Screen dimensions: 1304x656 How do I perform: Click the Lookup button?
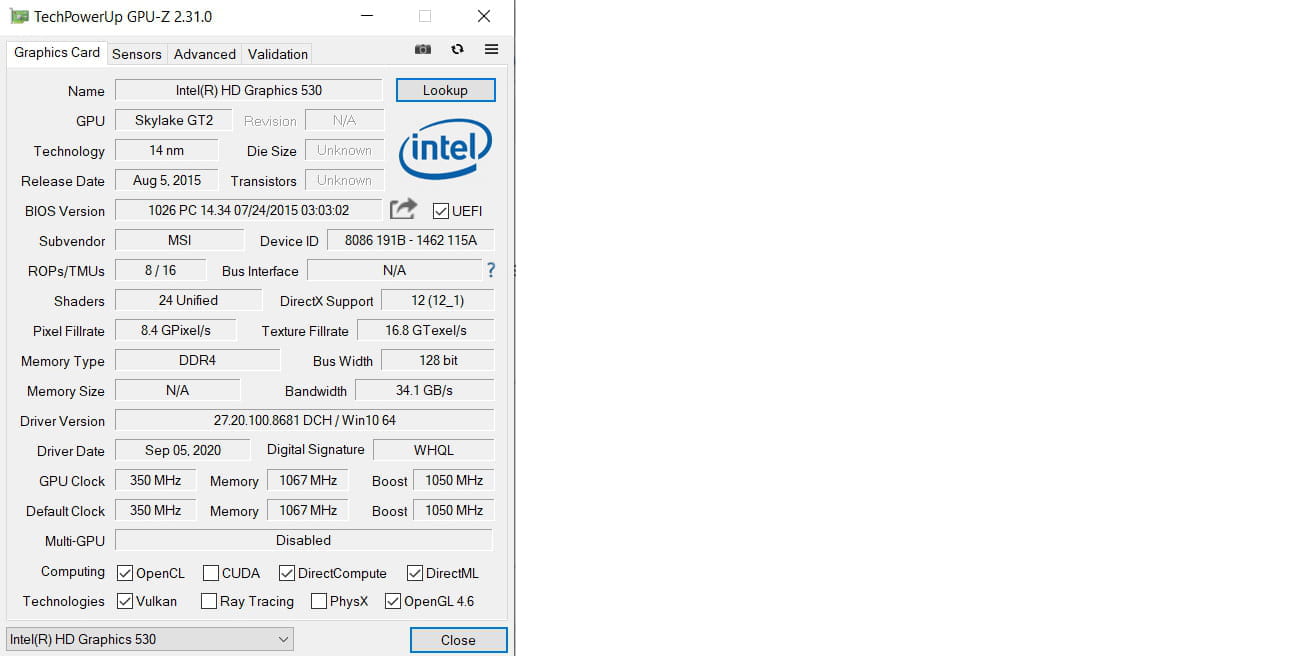click(445, 90)
